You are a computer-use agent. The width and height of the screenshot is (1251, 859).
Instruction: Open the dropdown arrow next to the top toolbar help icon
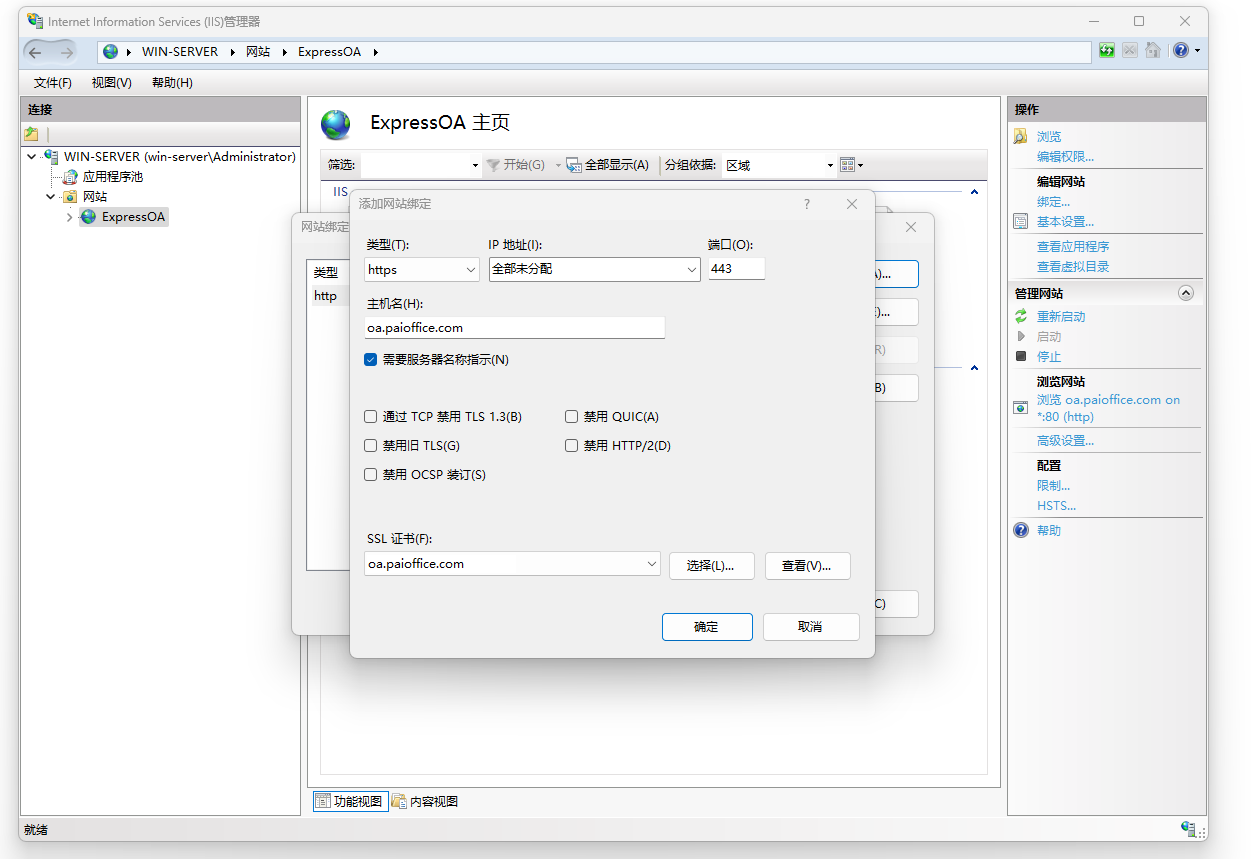click(1197, 51)
